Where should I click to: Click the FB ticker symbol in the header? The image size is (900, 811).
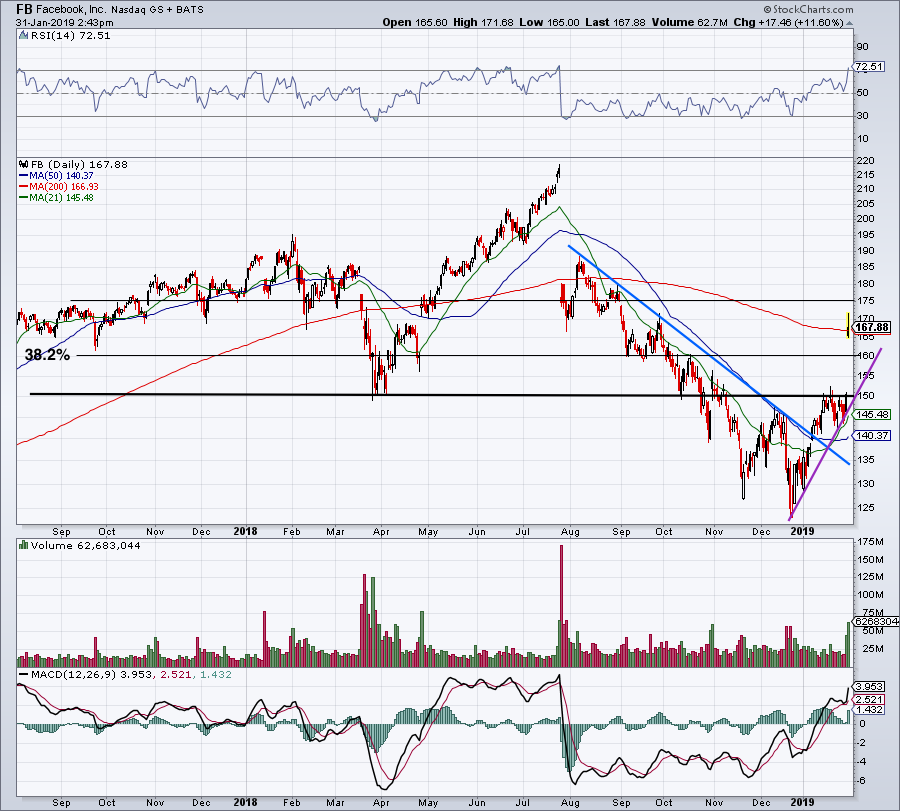[x=25, y=10]
